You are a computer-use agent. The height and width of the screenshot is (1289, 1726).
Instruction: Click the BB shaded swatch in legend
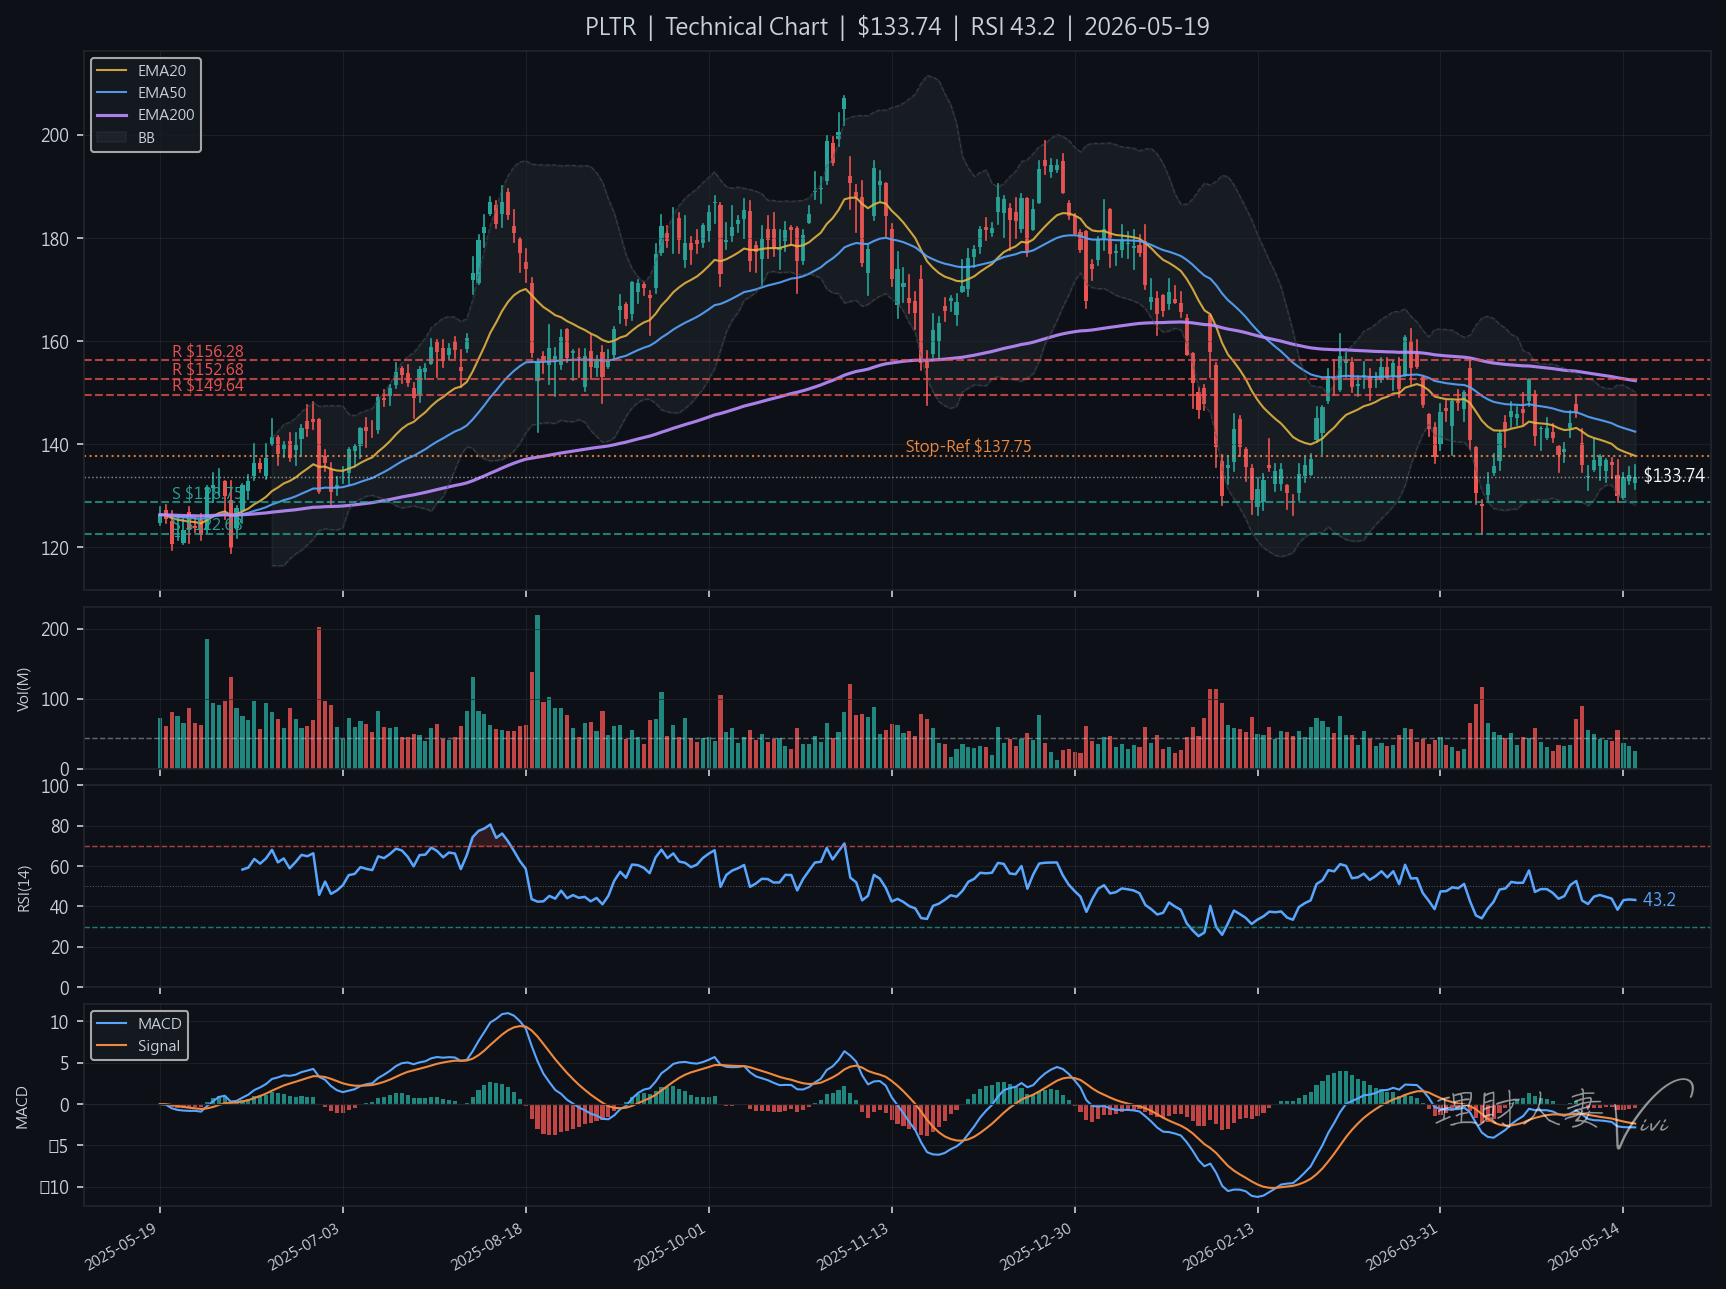tap(111, 137)
